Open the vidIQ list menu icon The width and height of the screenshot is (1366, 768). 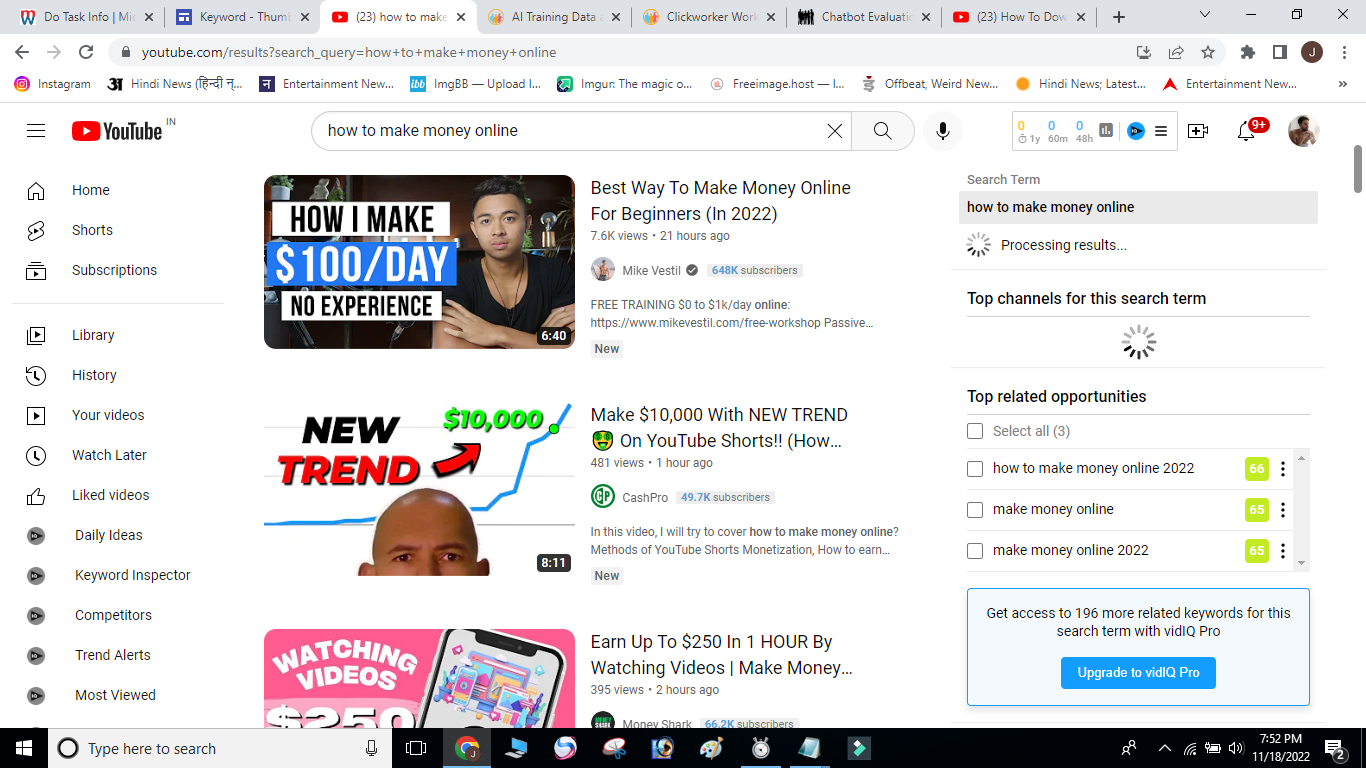coord(1161,130)
